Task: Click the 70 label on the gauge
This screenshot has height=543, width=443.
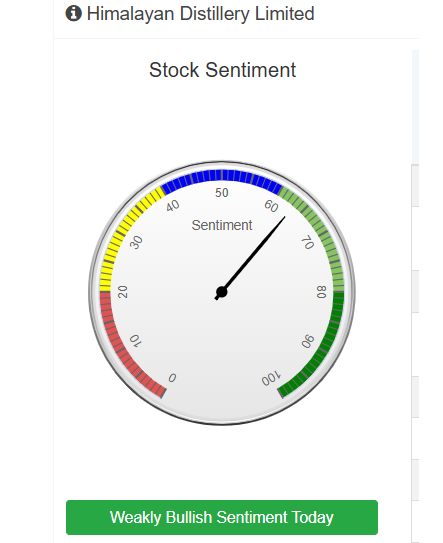Action: click(x=307, y=242)
